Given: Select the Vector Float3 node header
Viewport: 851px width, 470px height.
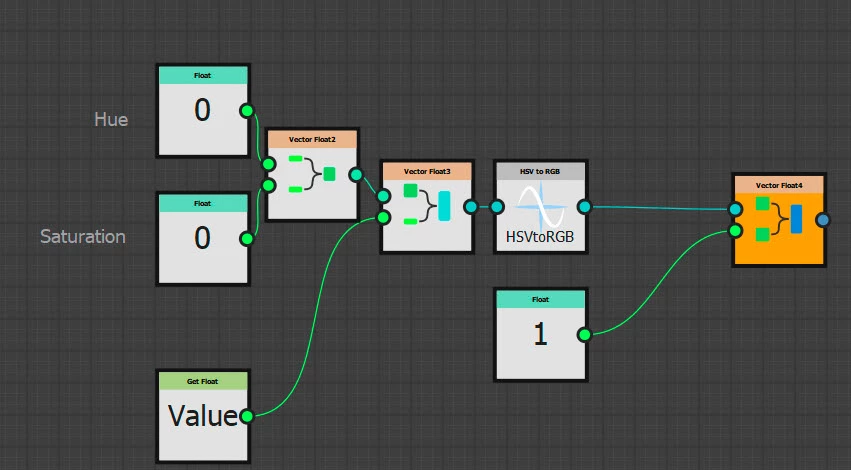Looking at the screenshot, I should pyautogui.click(x=427, y=172).
